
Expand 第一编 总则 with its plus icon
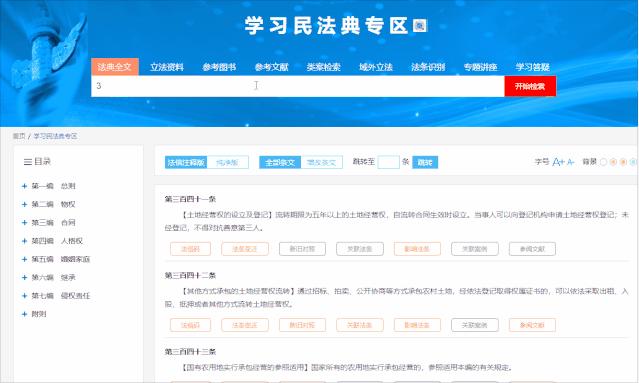pyautogui.click(x=24, y=186)
